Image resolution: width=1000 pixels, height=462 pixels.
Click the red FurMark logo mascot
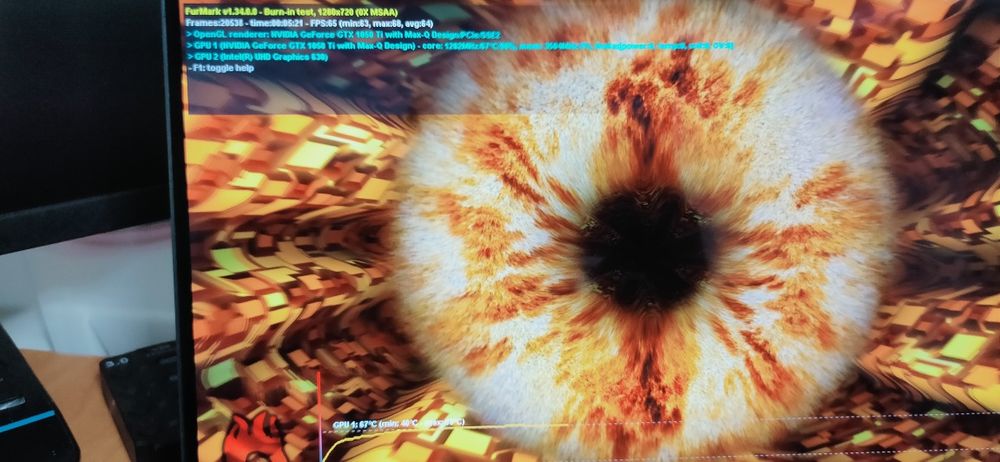click(x=254, y=437)
